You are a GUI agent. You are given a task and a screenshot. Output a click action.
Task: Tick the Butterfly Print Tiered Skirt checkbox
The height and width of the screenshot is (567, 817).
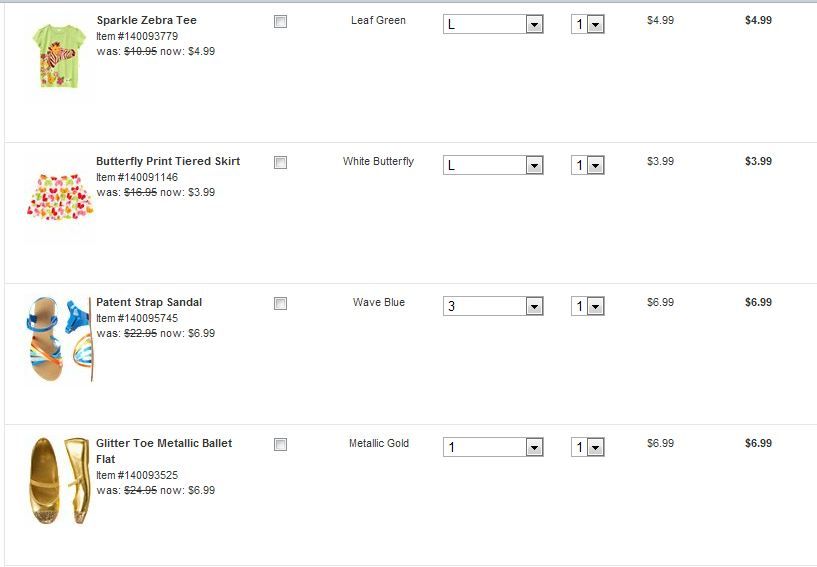point(280,162)
